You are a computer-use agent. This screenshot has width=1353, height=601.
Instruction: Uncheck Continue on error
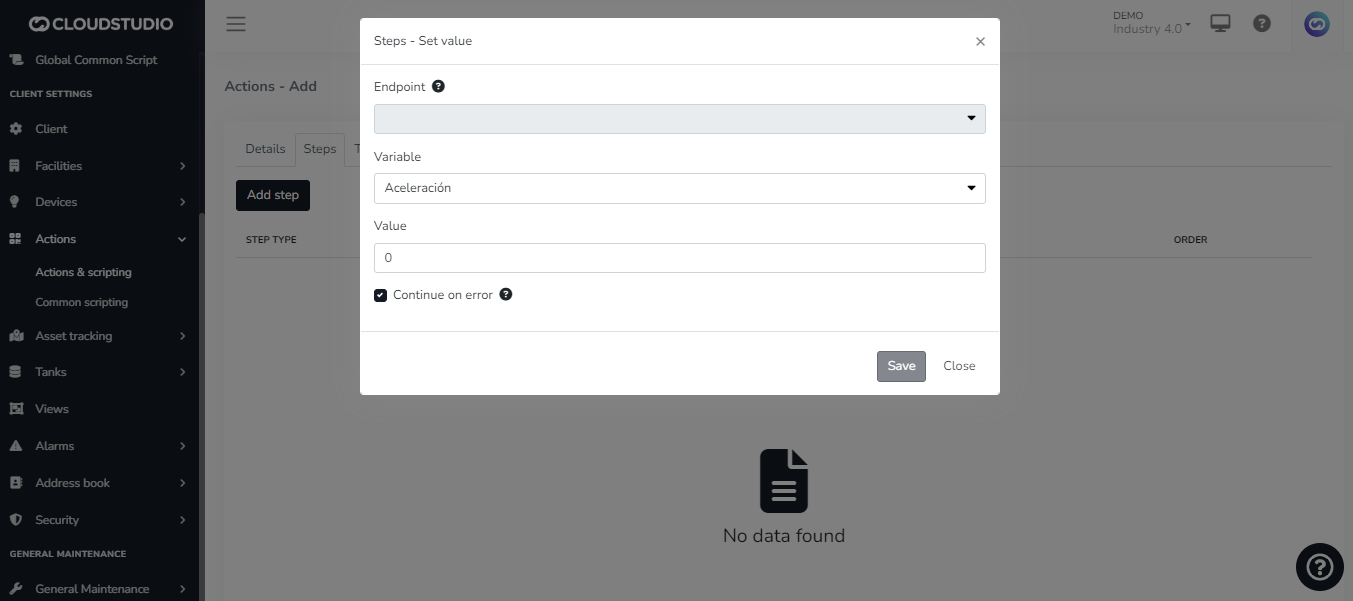coord(380,295)
